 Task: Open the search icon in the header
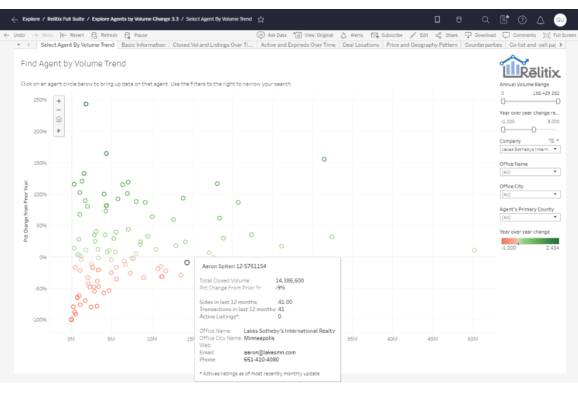(485, 20)
